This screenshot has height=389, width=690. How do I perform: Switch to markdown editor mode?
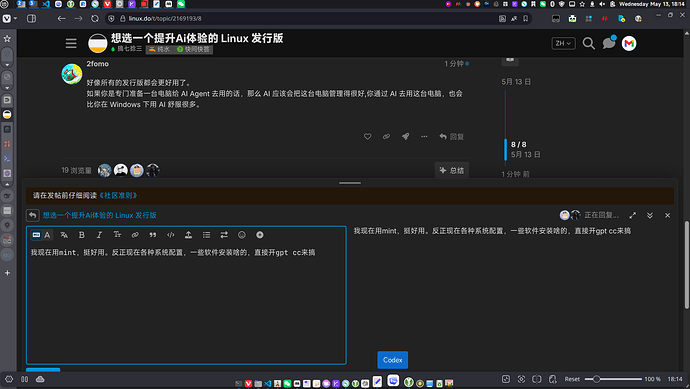37,235
